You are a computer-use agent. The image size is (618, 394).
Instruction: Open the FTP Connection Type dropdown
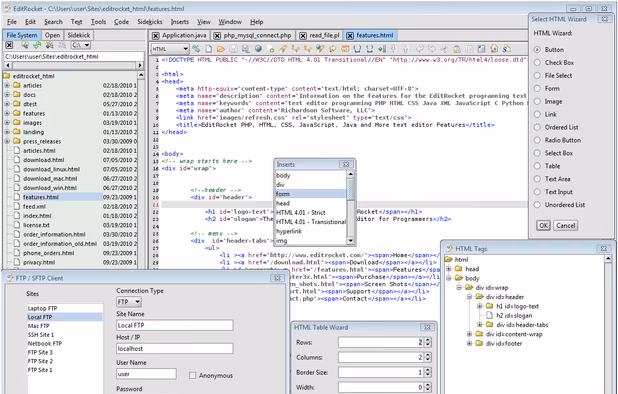click(x=129, y=302)
